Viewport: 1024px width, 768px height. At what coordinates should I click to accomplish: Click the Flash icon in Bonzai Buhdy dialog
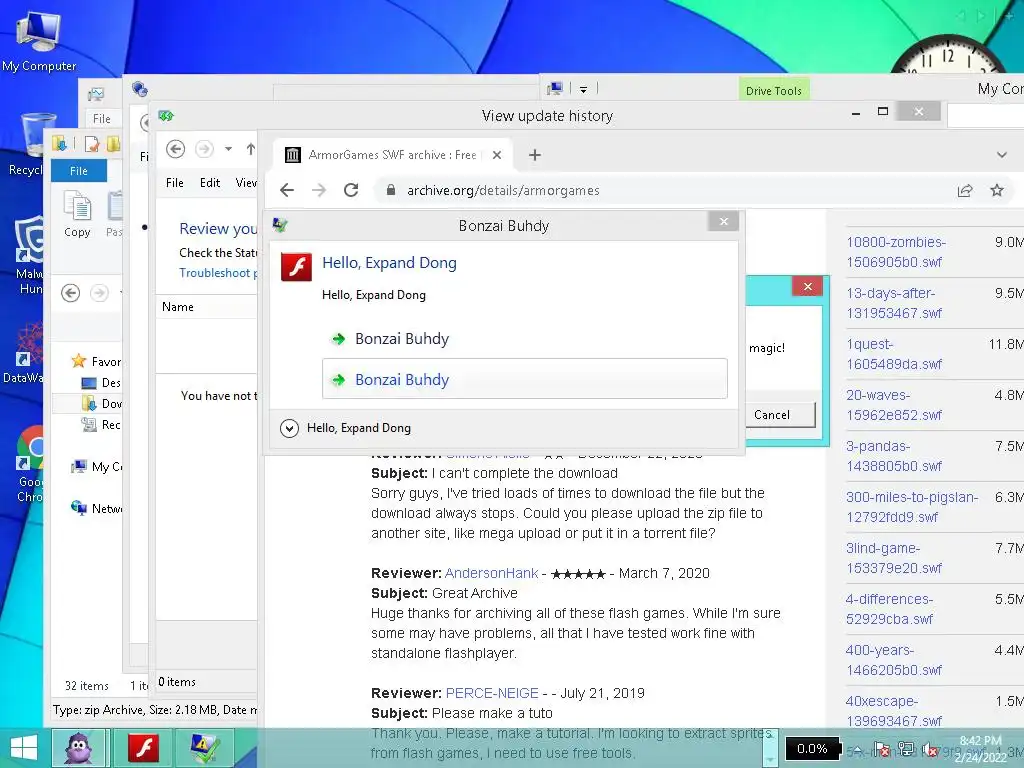296,267
